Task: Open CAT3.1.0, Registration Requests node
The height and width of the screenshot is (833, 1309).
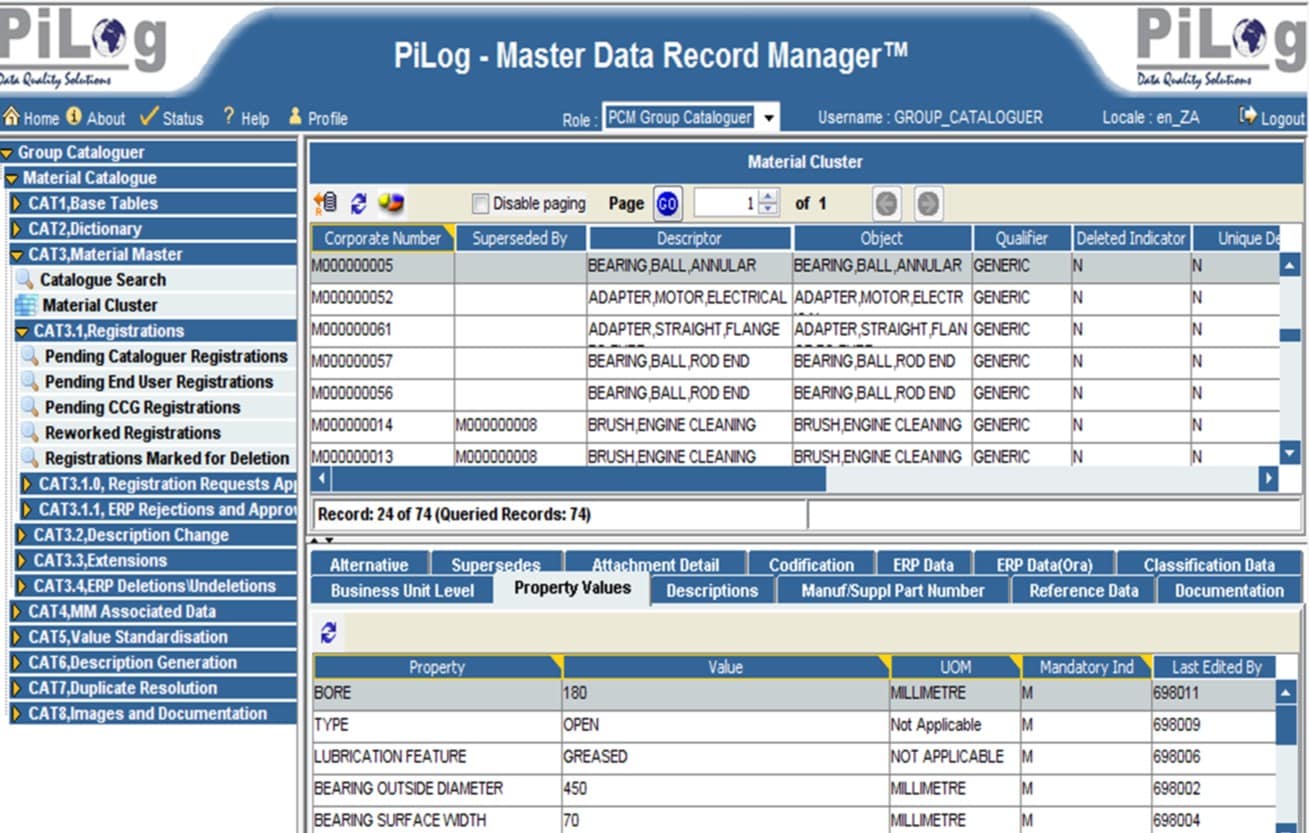Action: click(x=159, y=484)
